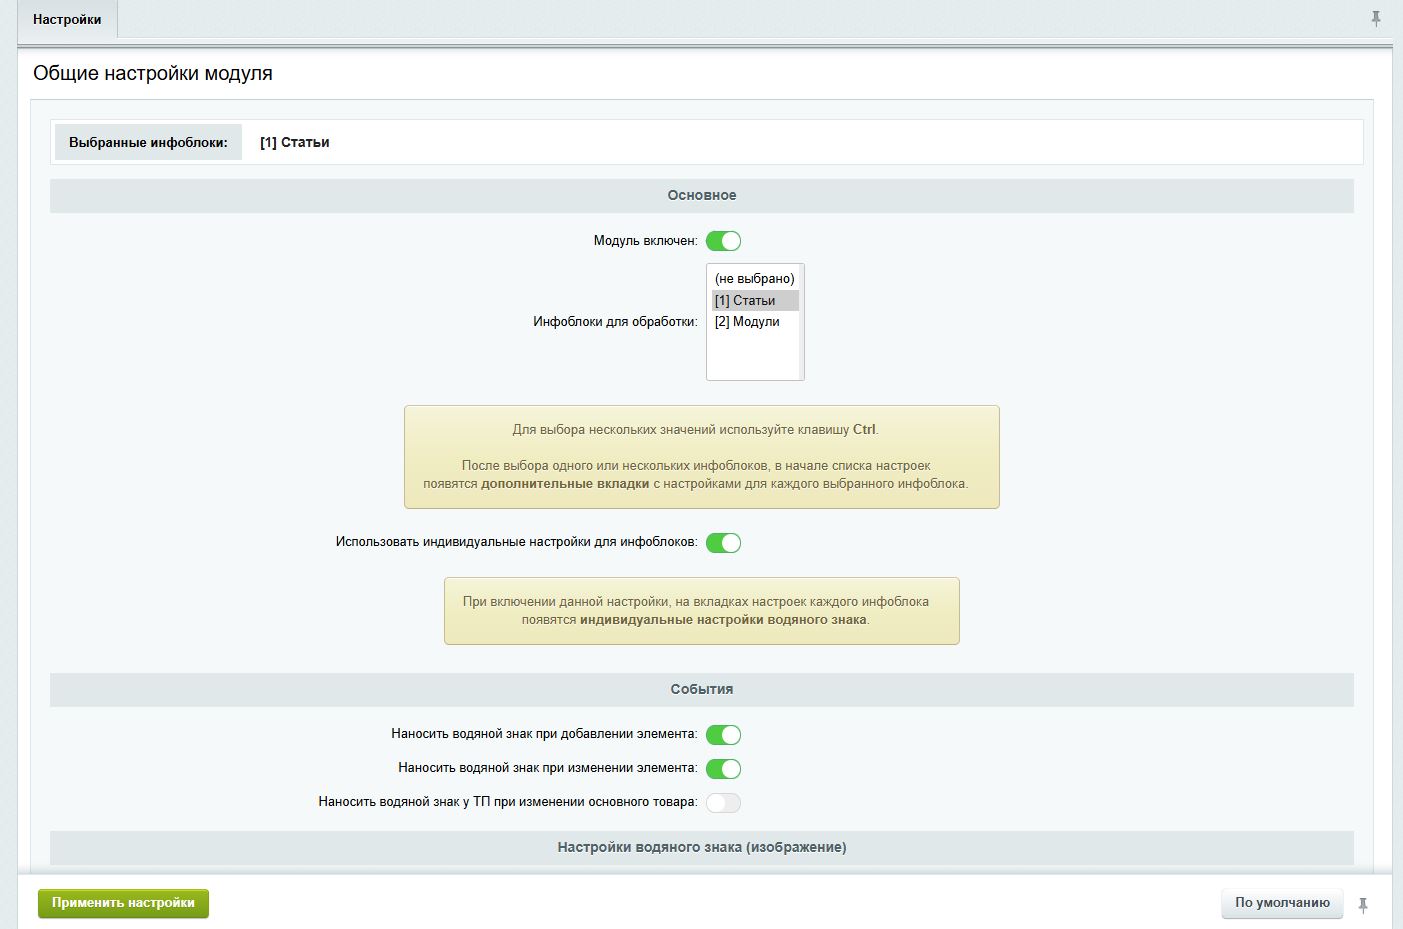Switch to the [1] Статьи settings tab
1403x929 pixels.
tap(295, 142)
